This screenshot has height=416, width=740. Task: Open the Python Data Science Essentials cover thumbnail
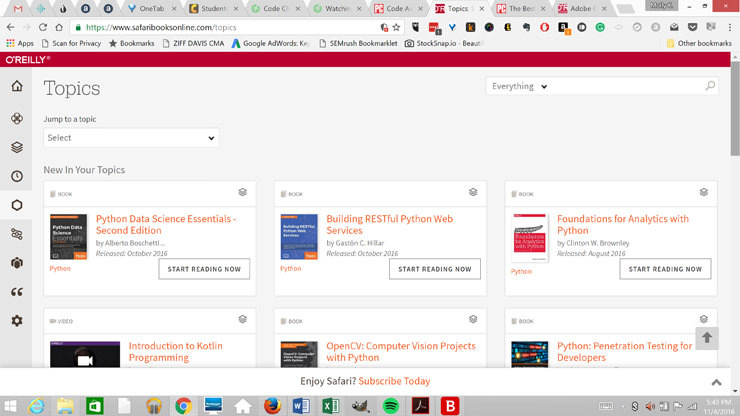[68, 237]
